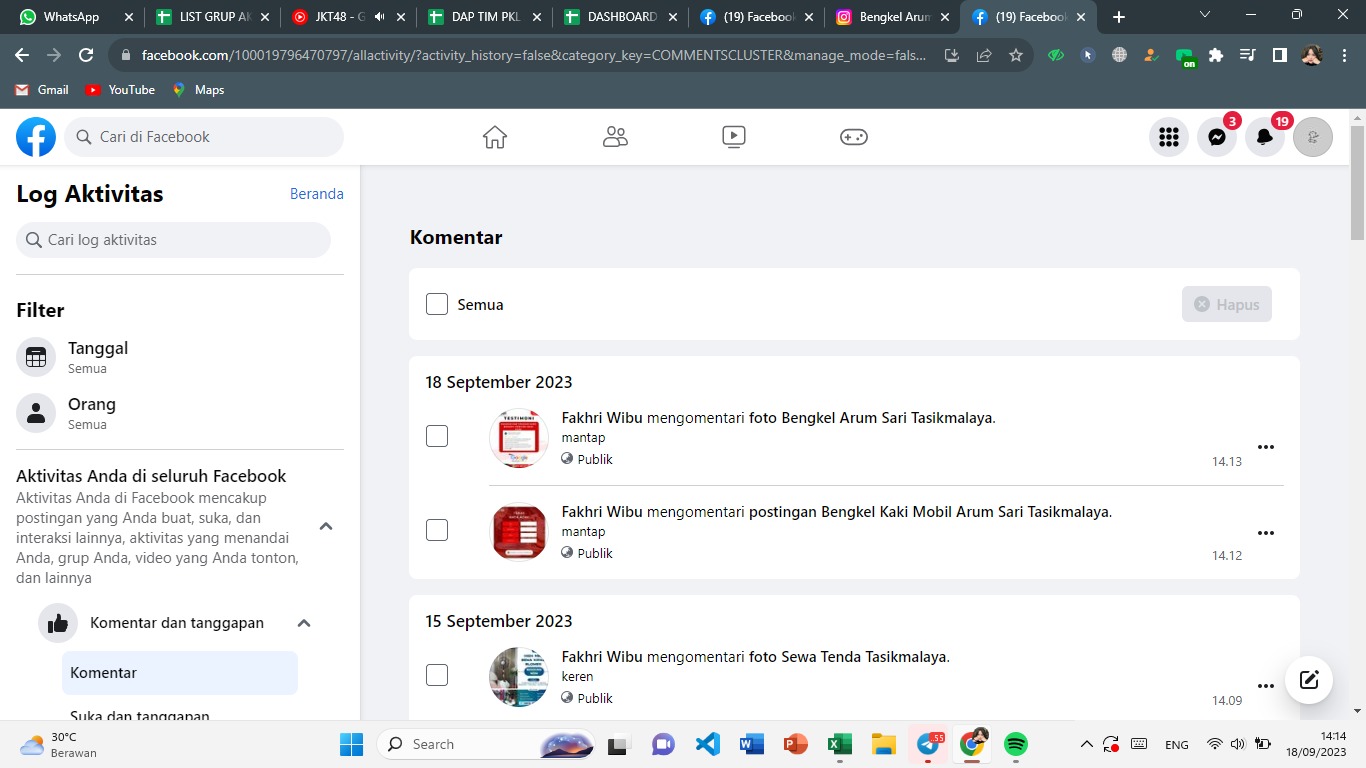Open the Sewa Tenda Tasikmalaya link
This screenshot has width=1366, height=768.
(x=865, y=657)
